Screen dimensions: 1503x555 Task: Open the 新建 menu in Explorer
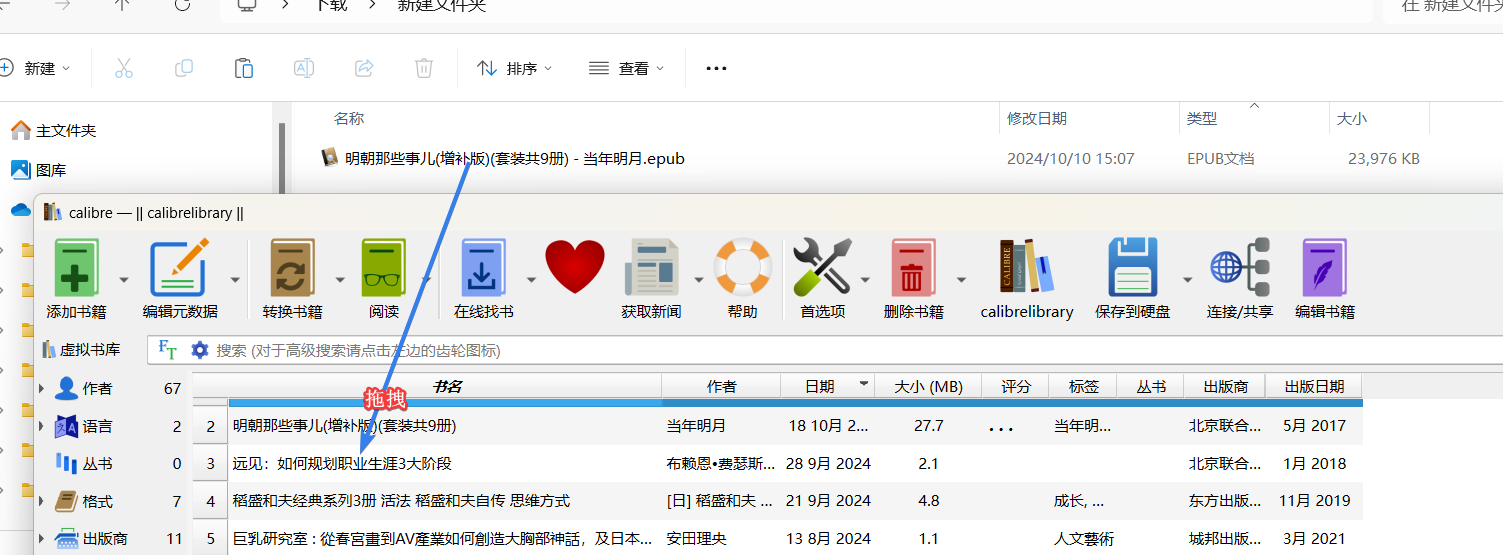36,68
